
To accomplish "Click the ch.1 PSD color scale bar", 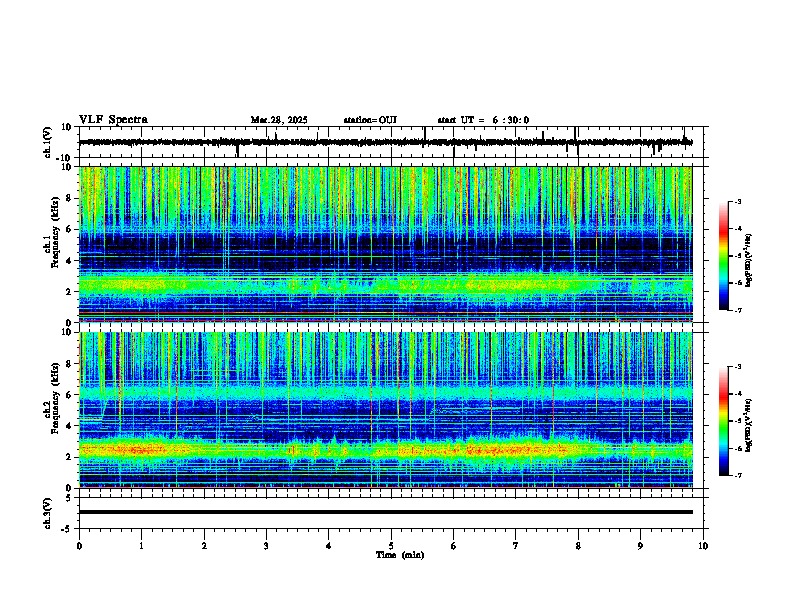I will (724, 256).
